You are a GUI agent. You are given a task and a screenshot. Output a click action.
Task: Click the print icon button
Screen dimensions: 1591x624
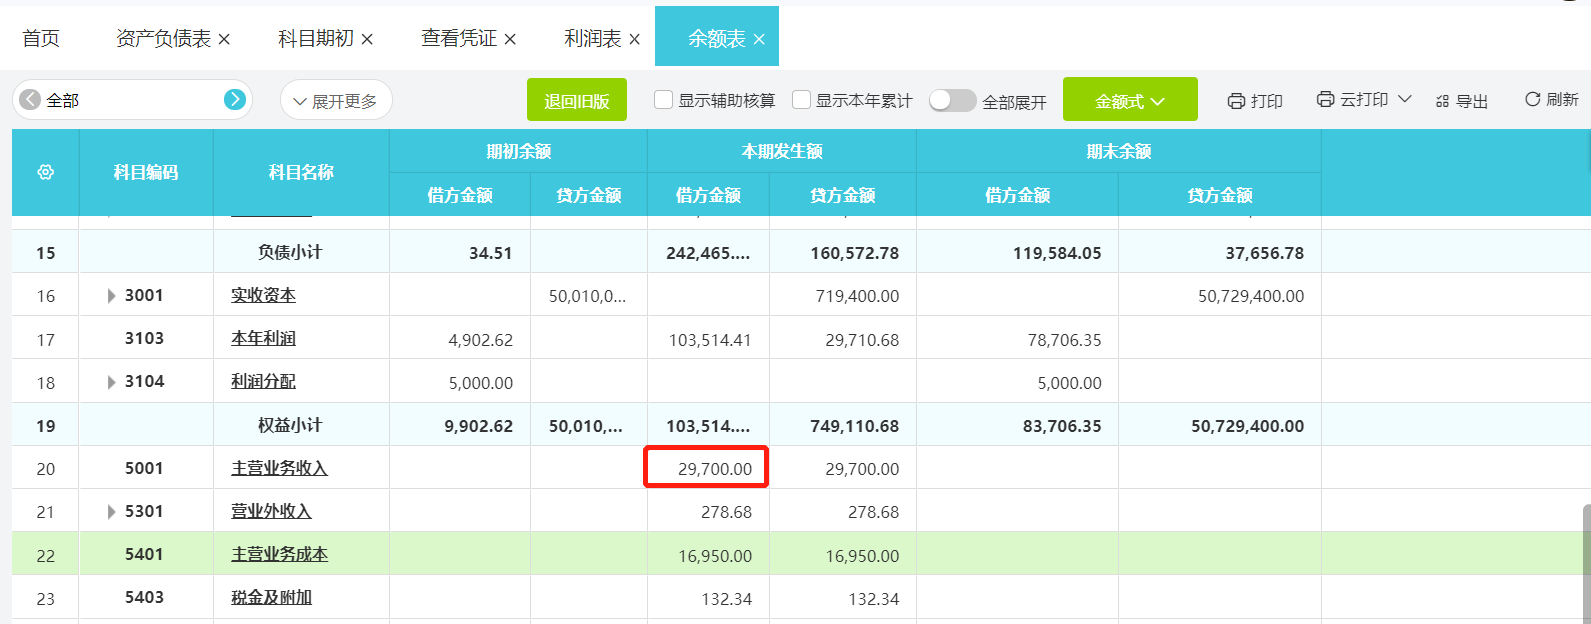1236,101
